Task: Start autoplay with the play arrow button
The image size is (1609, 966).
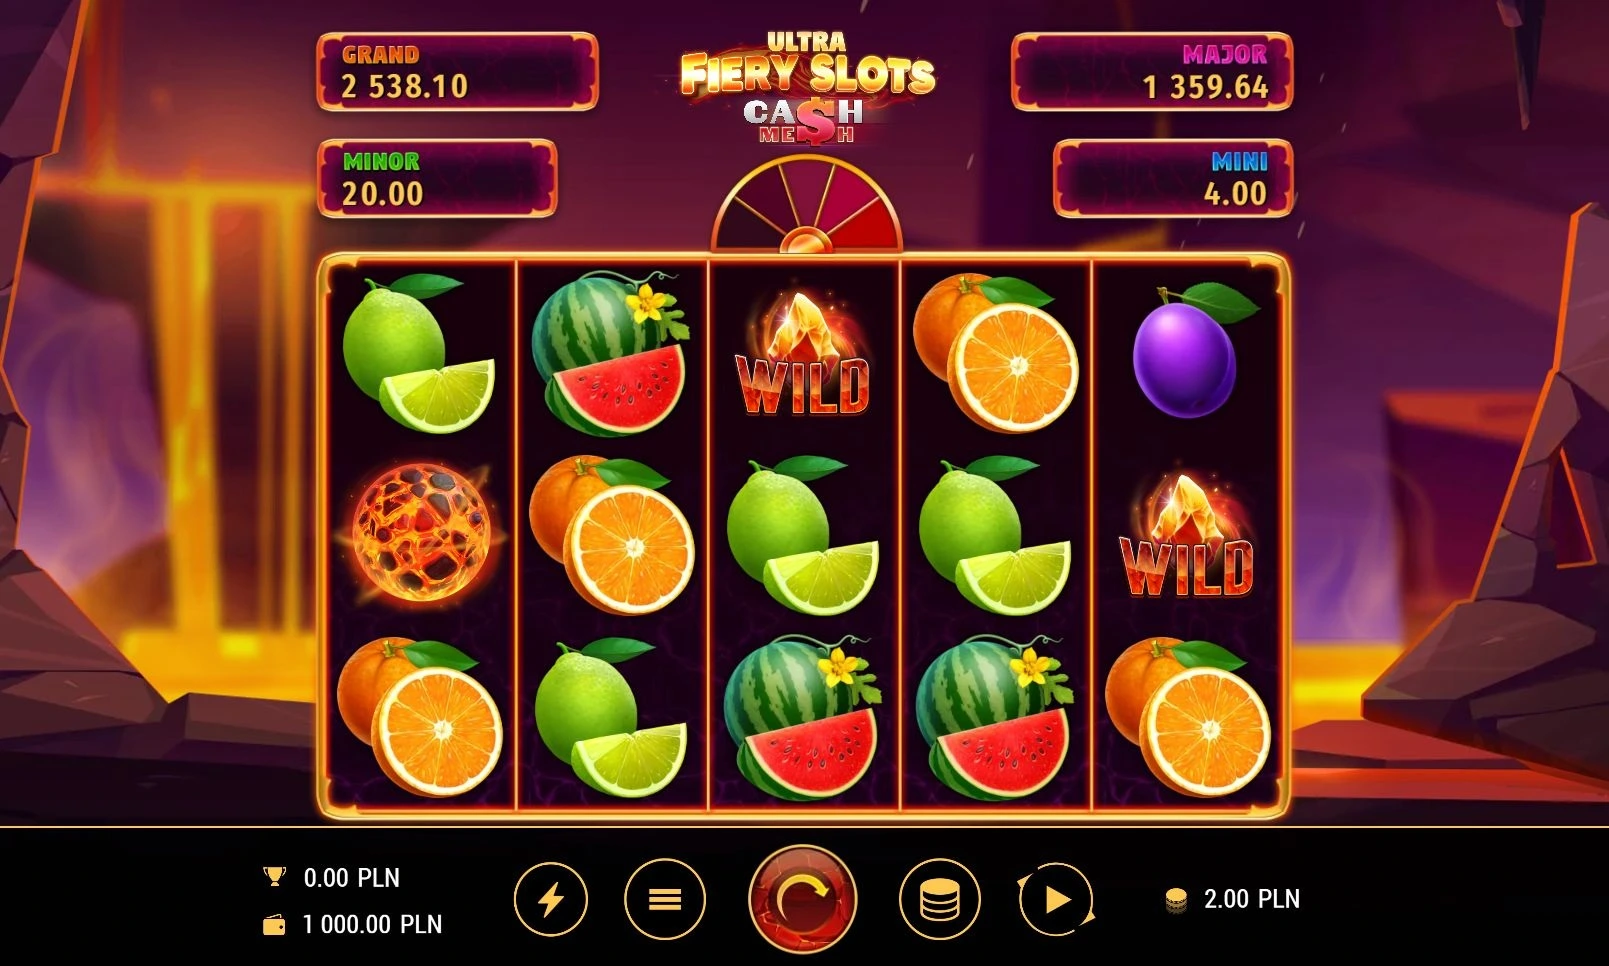Action: tap(1056, 900)
